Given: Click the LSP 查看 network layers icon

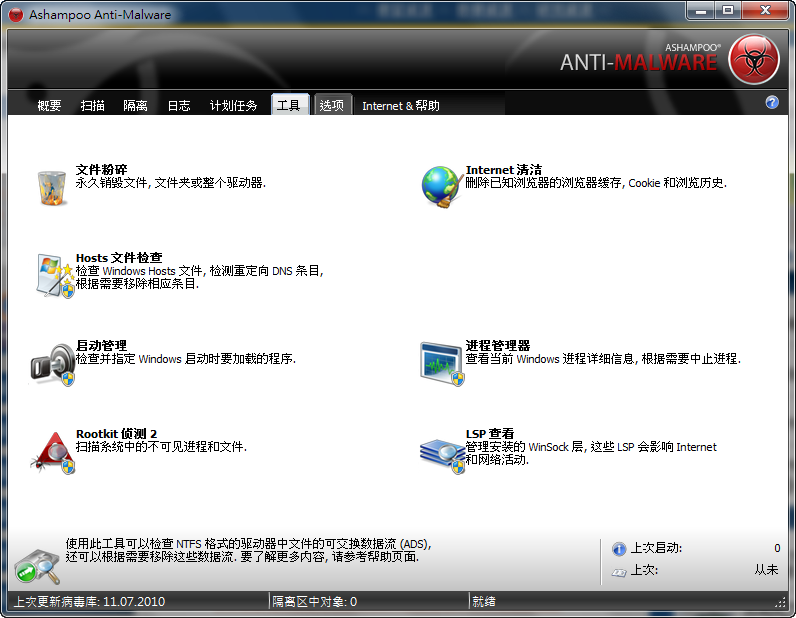Looking at the screenshot, I should click(x=442, y=451).
